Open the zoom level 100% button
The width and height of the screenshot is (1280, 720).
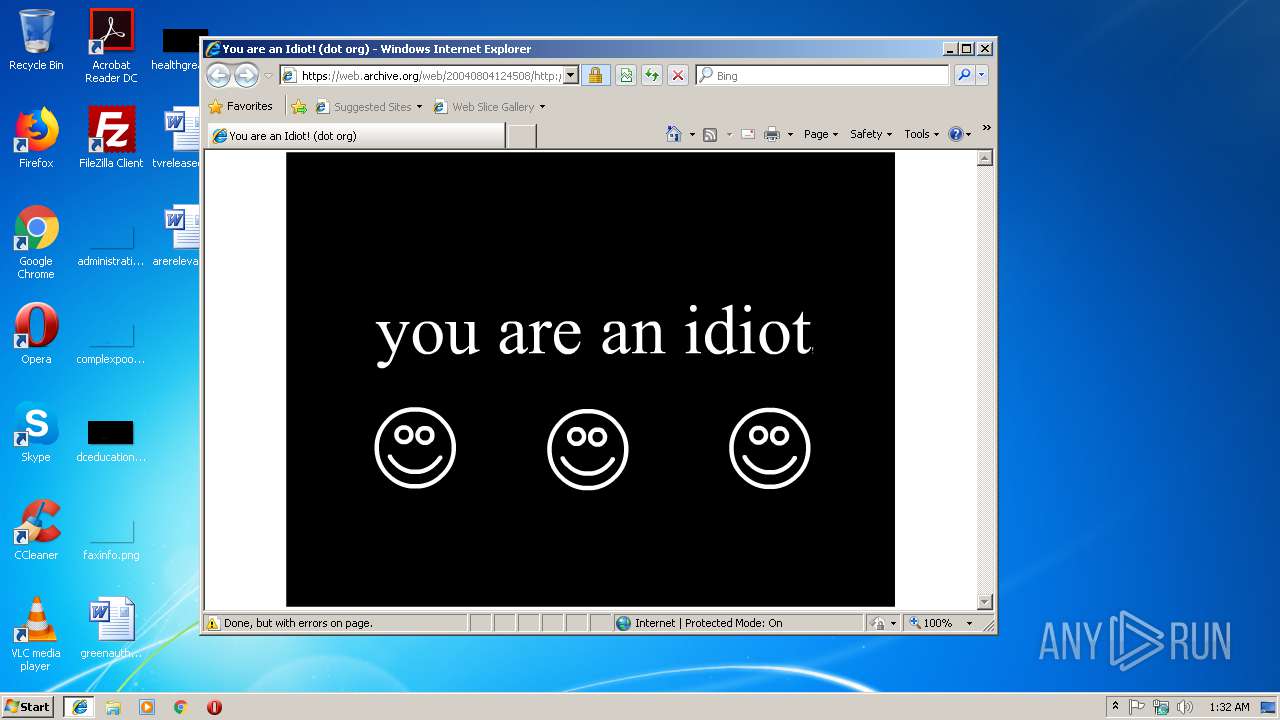931,623
